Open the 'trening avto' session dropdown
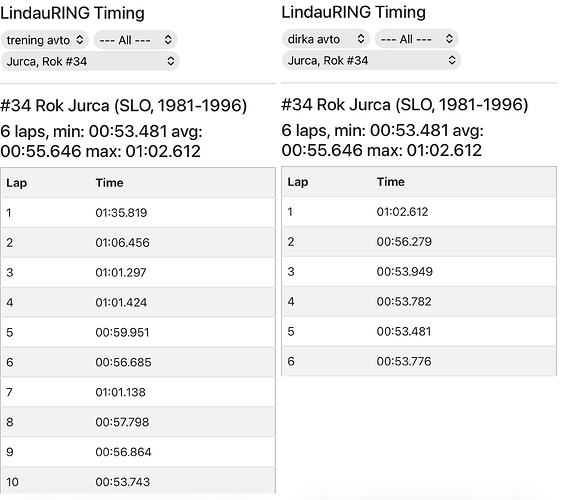This screenshot has height=500, width=564. (45, 40)
